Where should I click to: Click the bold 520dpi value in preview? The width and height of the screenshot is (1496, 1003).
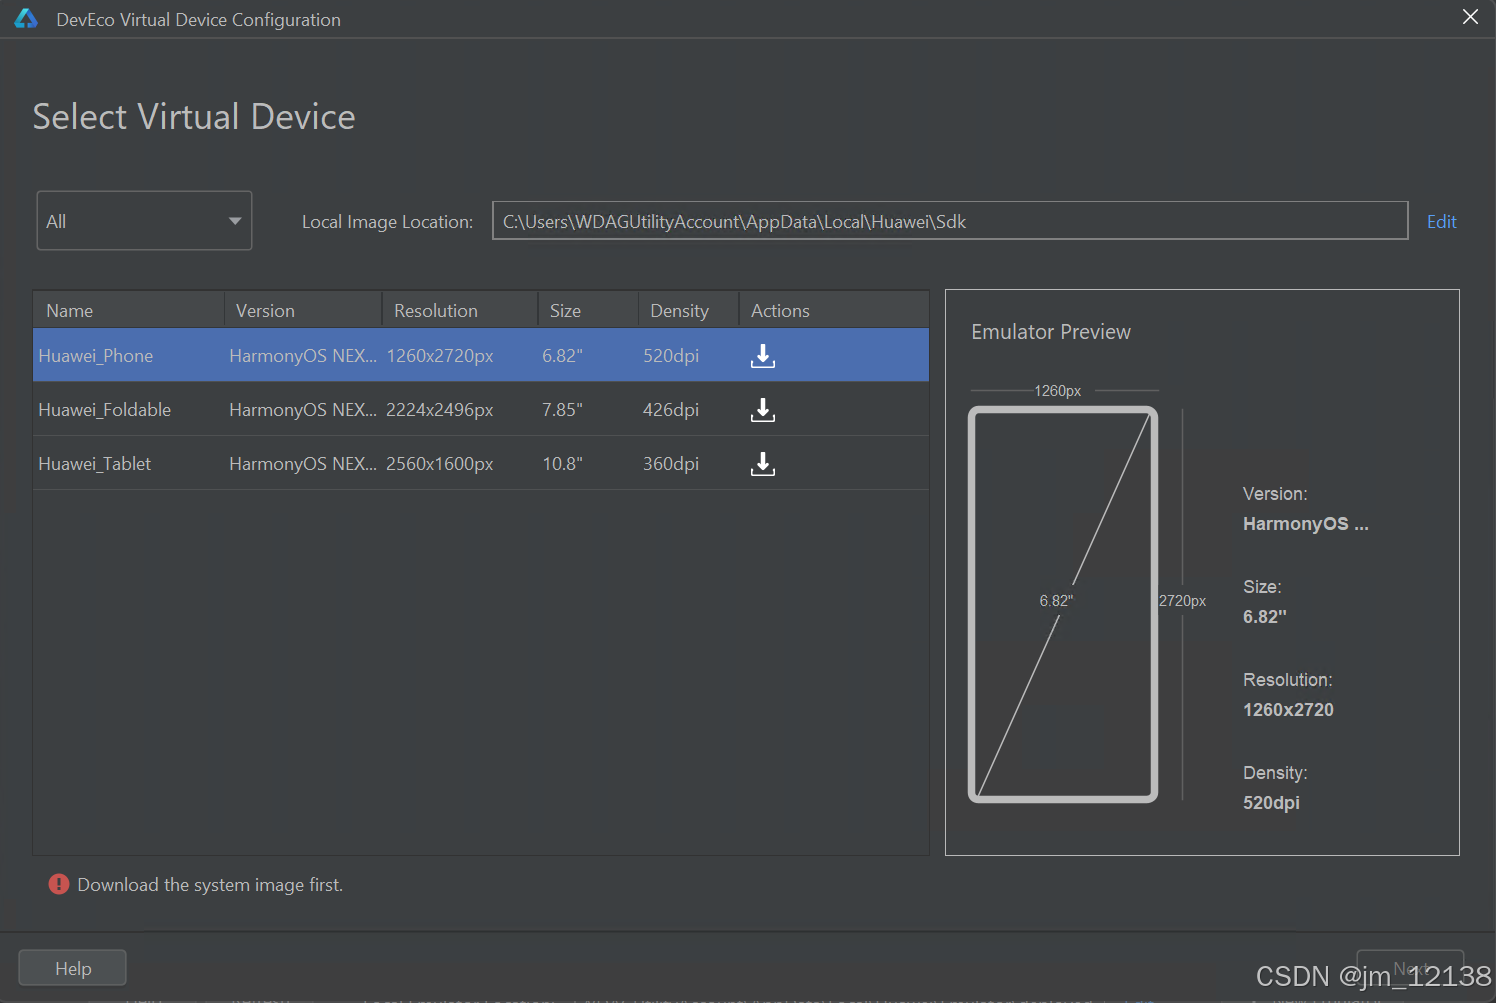(1271, 803)
